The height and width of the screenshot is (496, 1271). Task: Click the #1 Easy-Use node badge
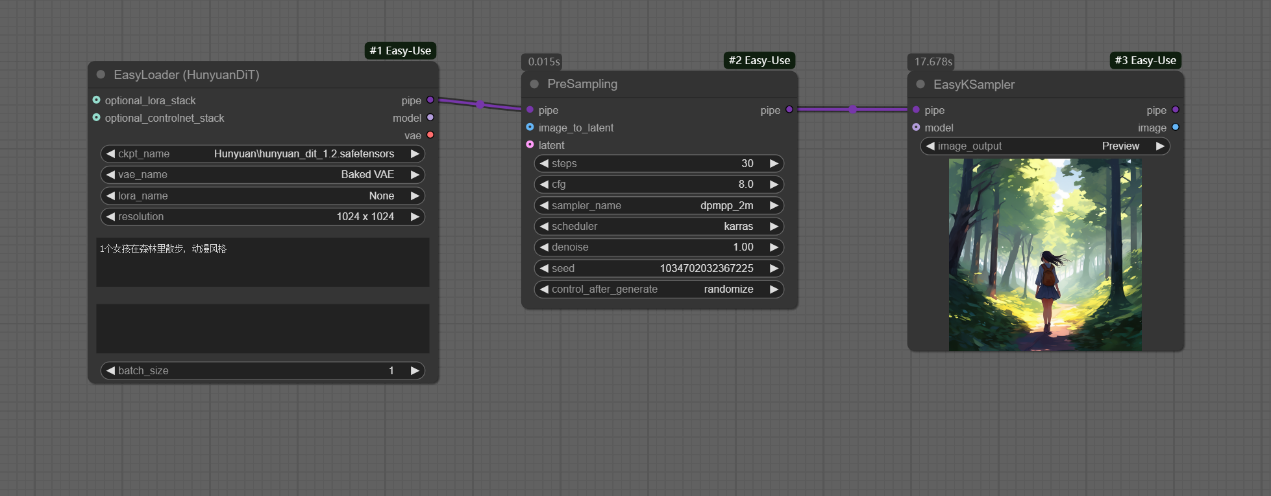tap(402, 51)
